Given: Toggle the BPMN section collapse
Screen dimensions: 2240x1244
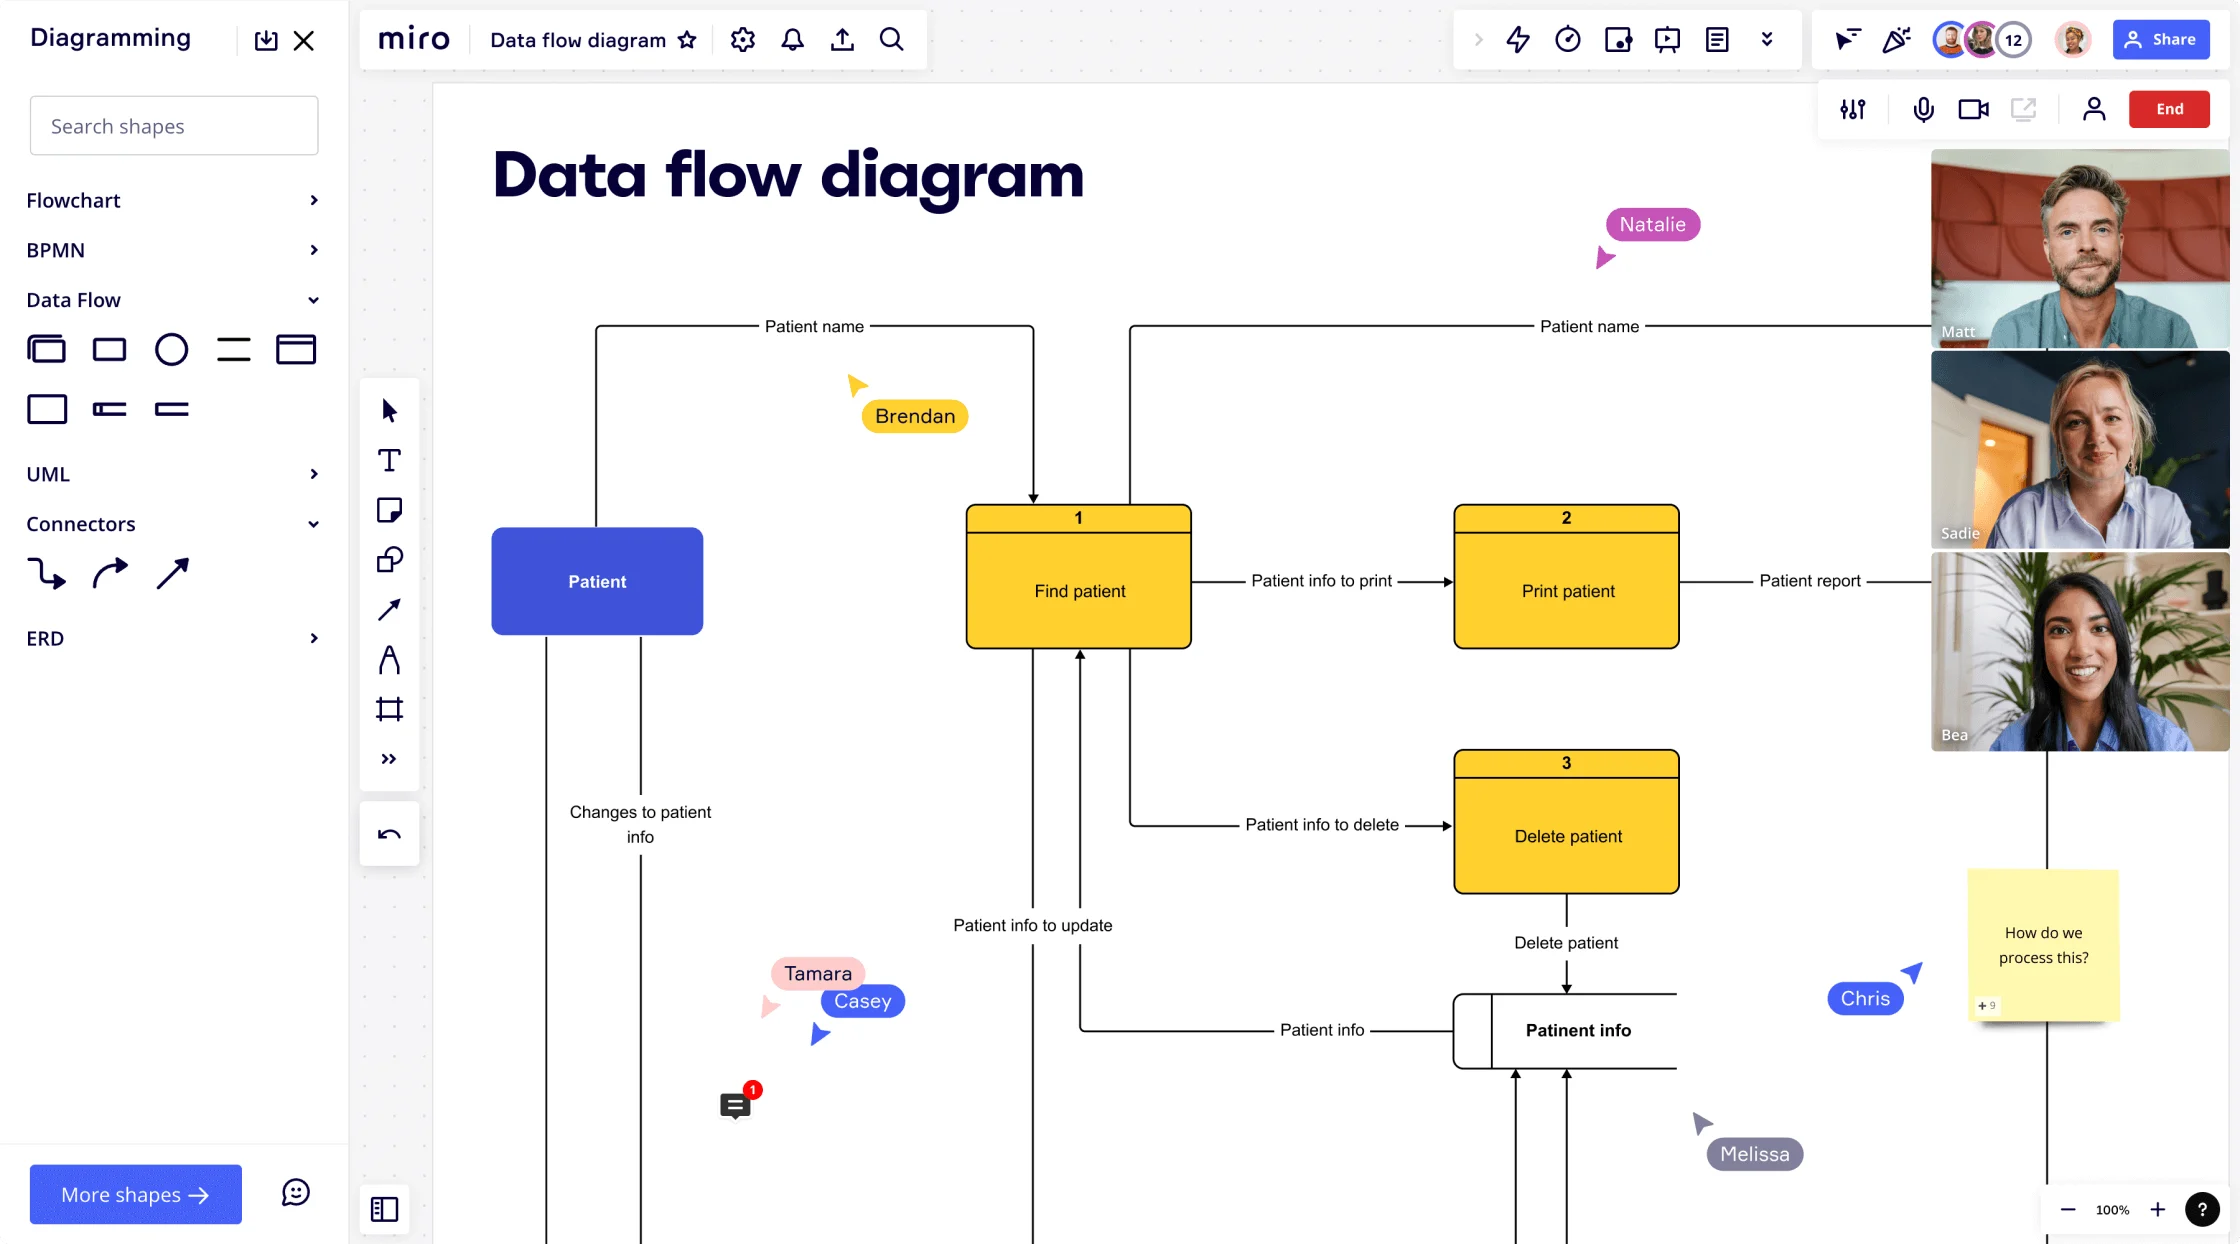Looking at the screenshot, I should [314, 250].
